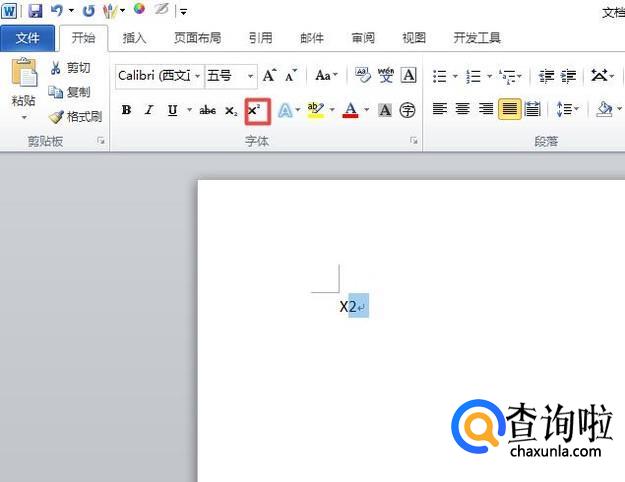This screenshot has width=625, height=482.
Task: Apply the red font color
Action: tap(350, 110)
